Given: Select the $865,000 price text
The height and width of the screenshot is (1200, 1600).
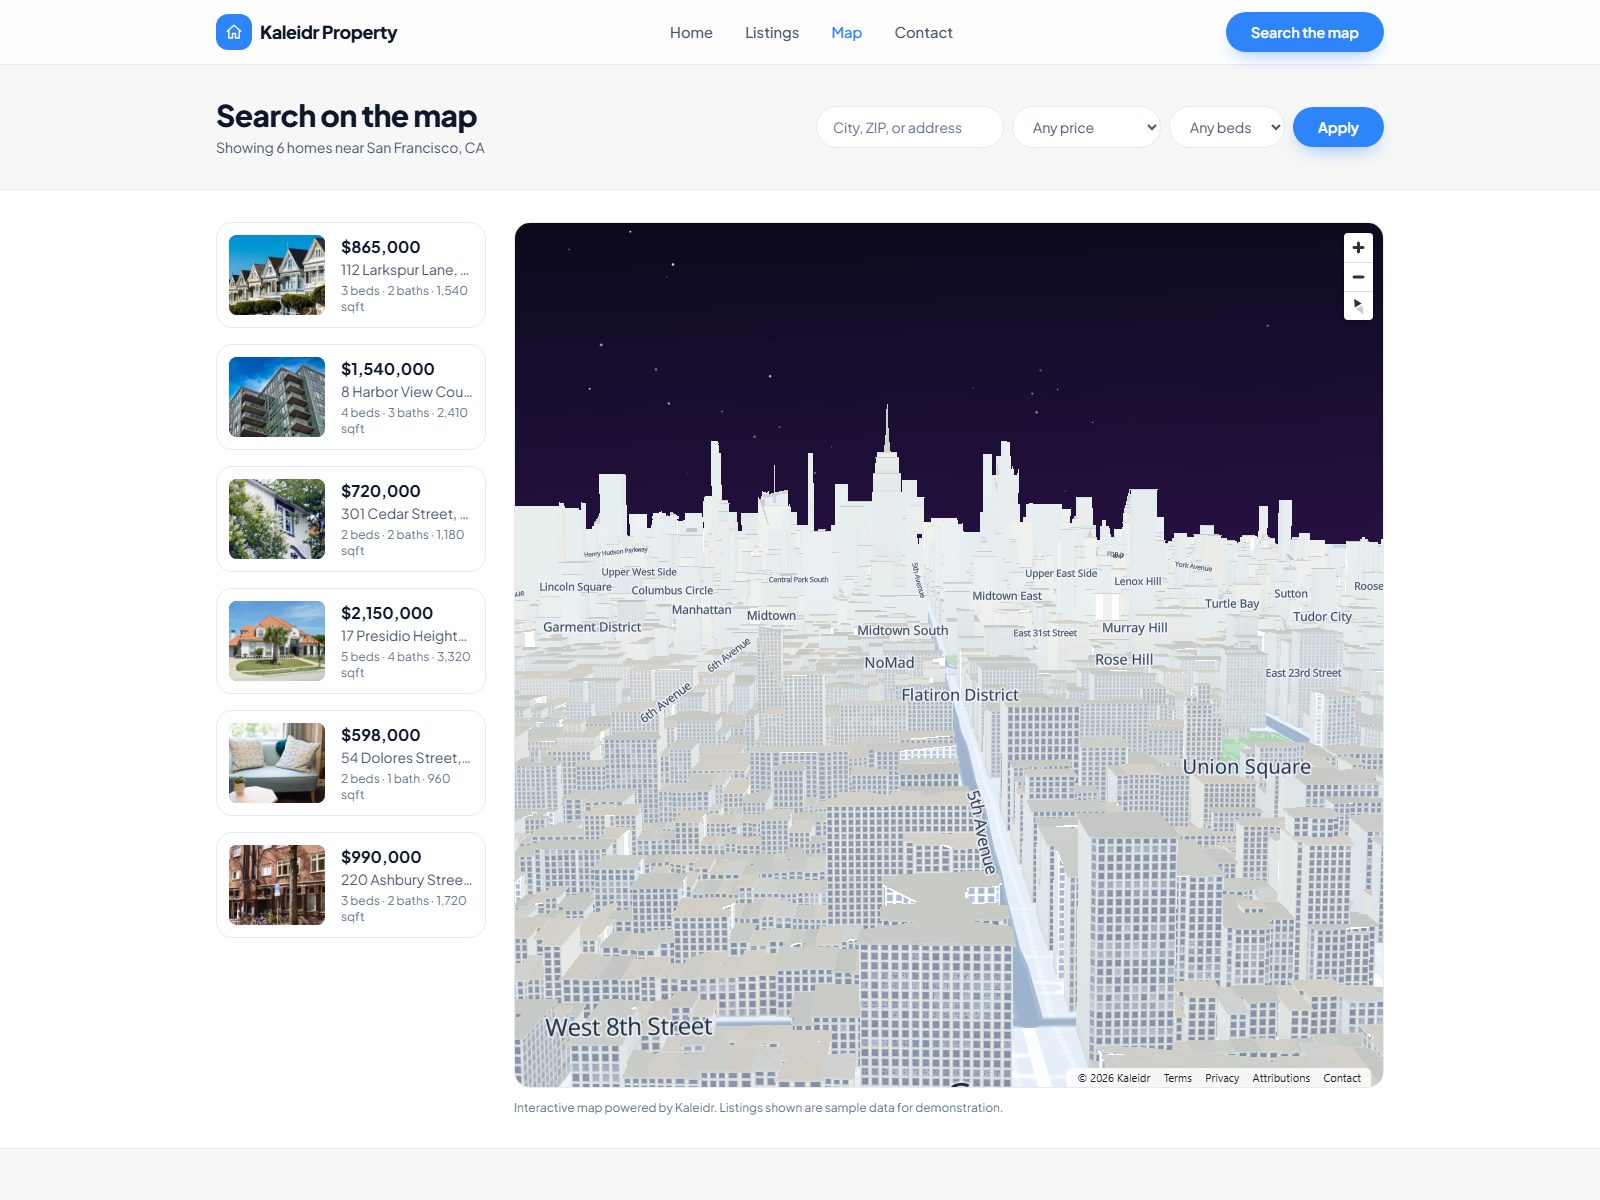Looking at the screenshot, I should coord(380,247).
